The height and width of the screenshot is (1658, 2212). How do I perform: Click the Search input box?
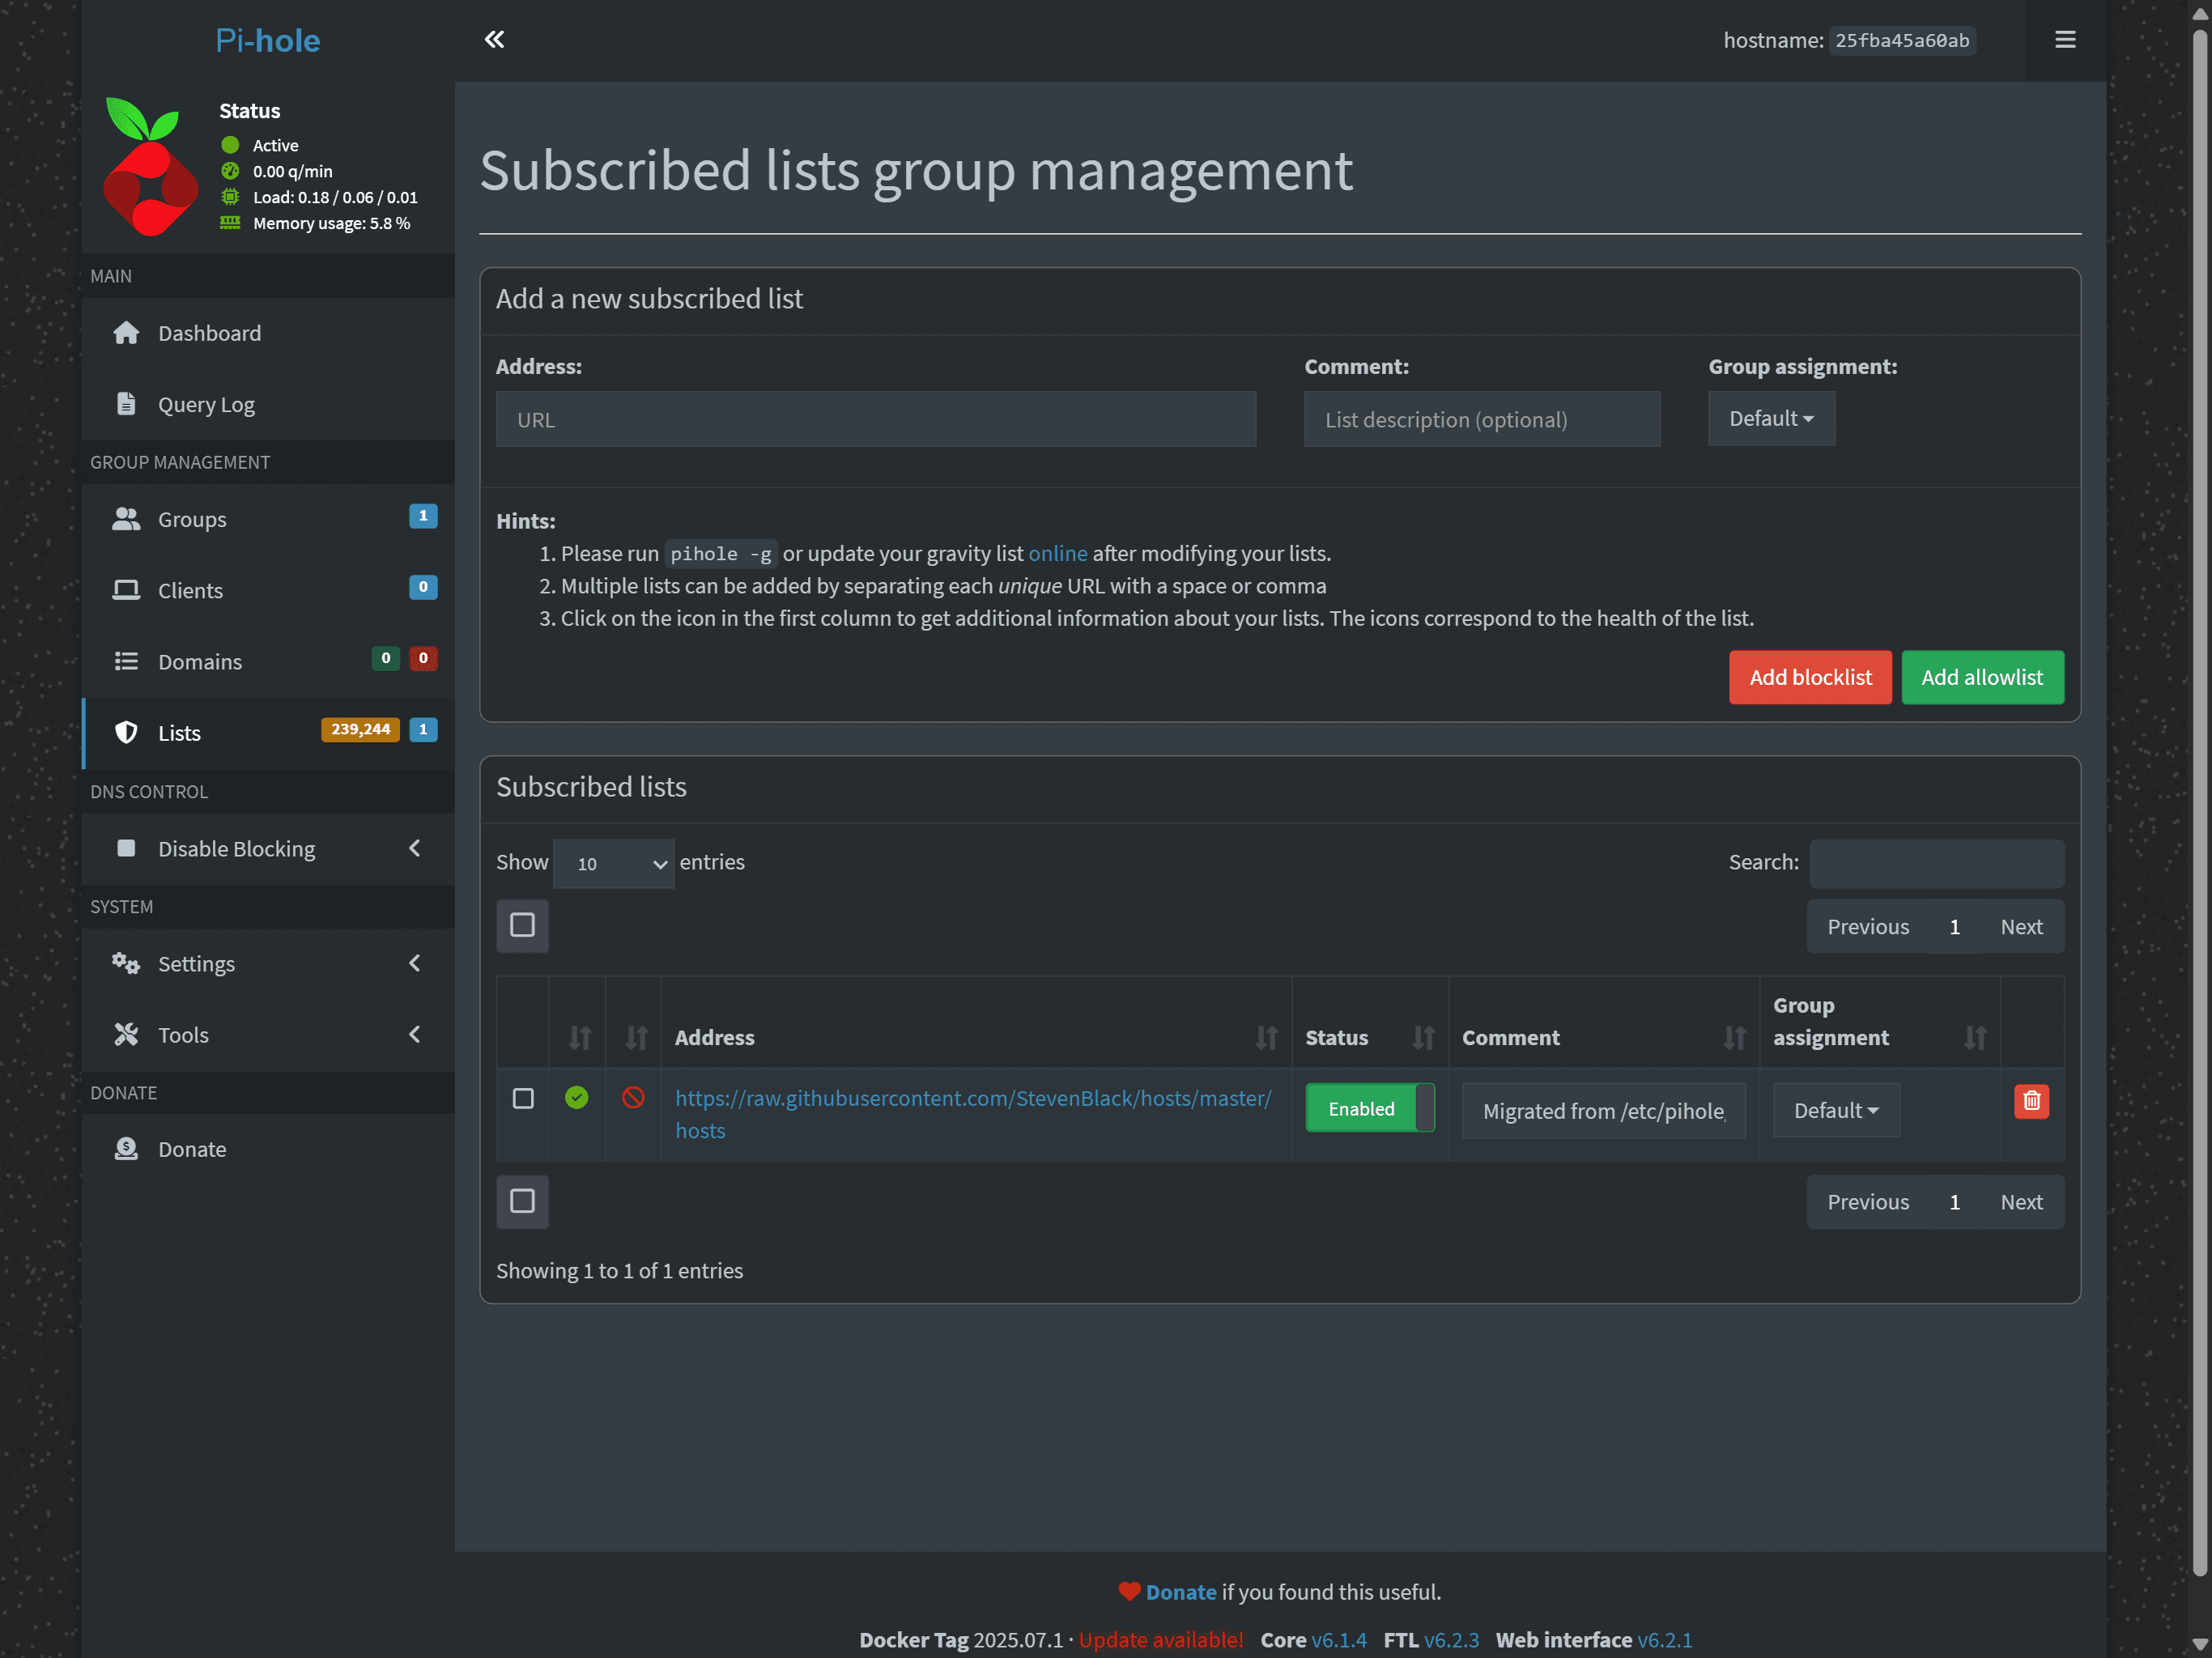[1936, 863]
